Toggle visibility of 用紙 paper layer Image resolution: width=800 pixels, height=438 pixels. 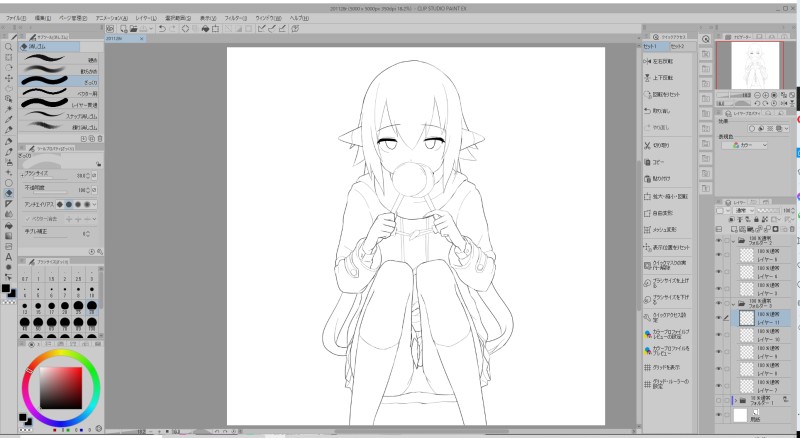pyautogui.click(x=719, y=415)
